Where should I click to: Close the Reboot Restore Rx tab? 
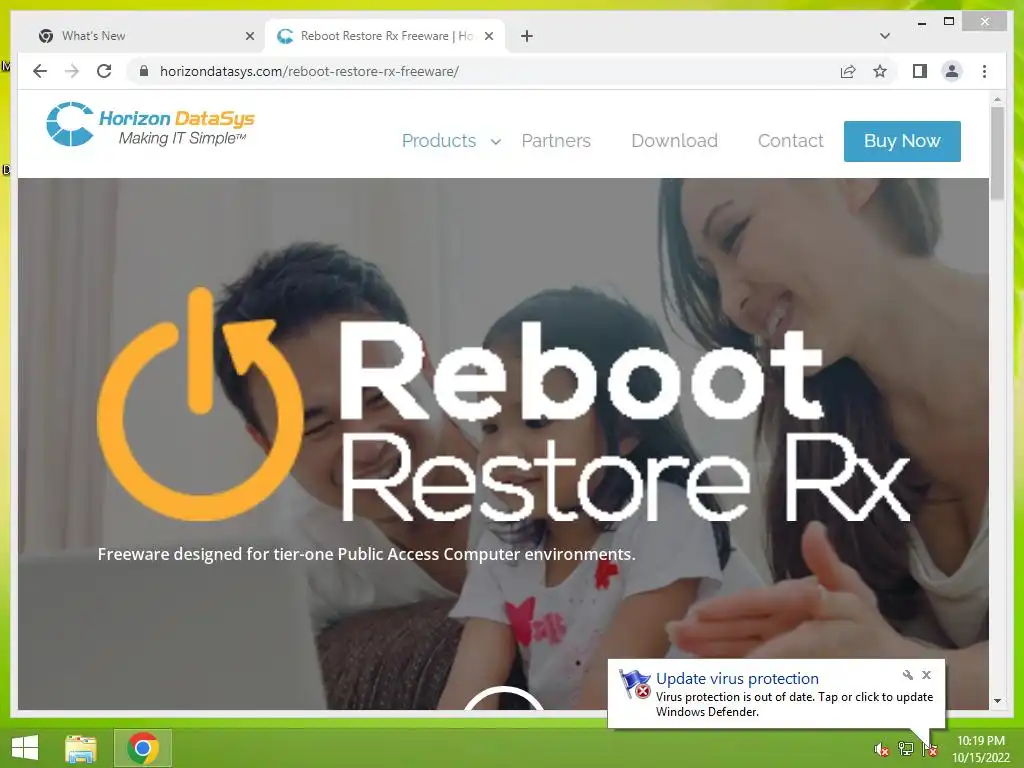488,36
